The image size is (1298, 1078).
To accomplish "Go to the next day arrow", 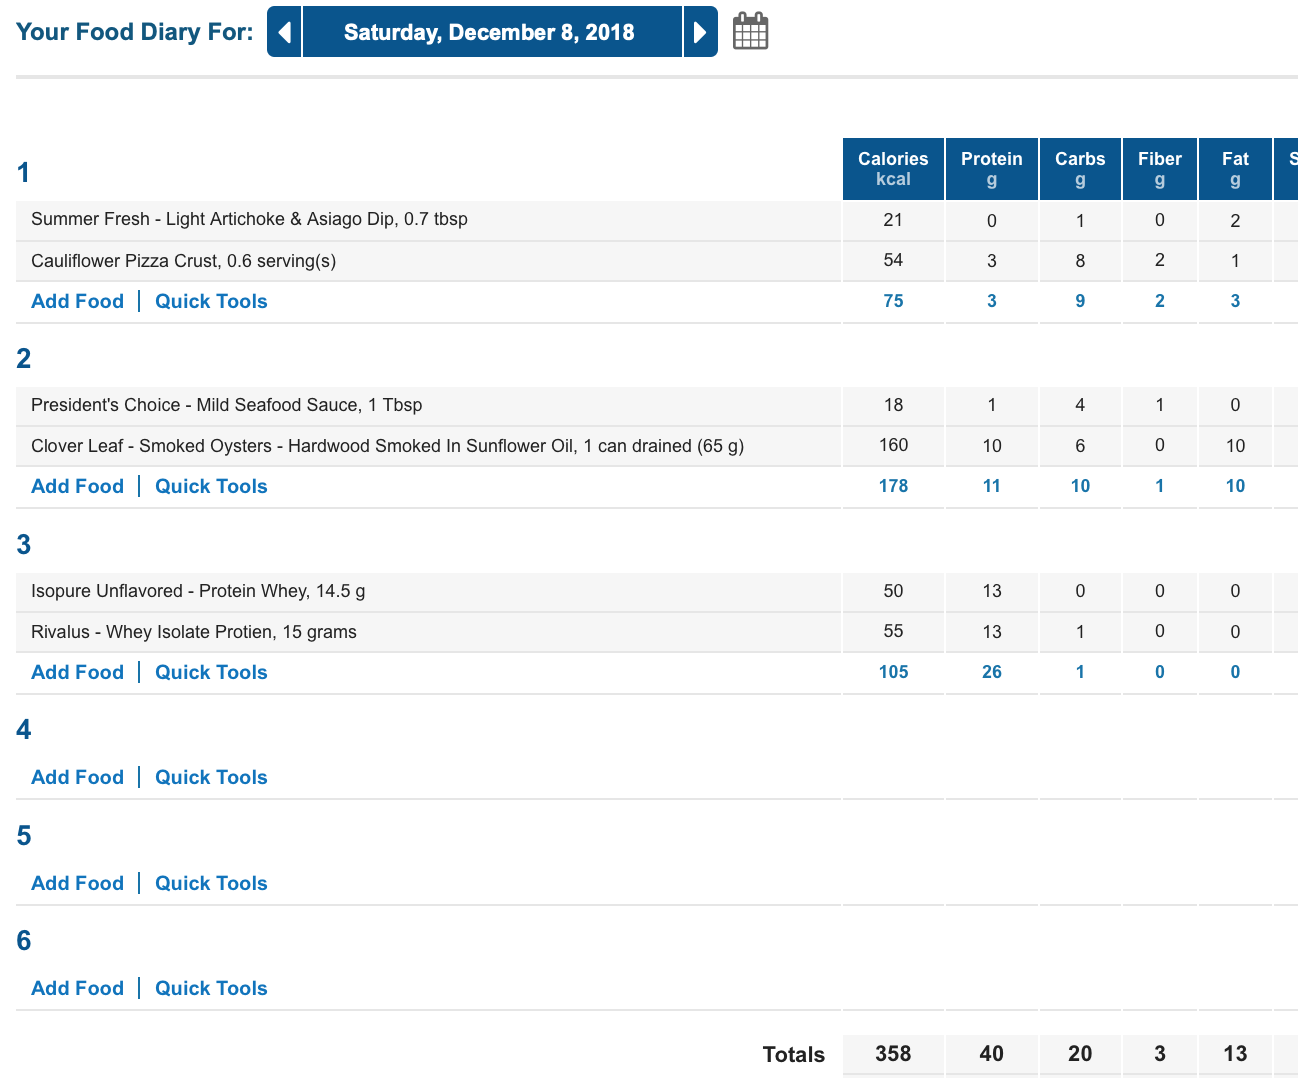I will 701,32.
